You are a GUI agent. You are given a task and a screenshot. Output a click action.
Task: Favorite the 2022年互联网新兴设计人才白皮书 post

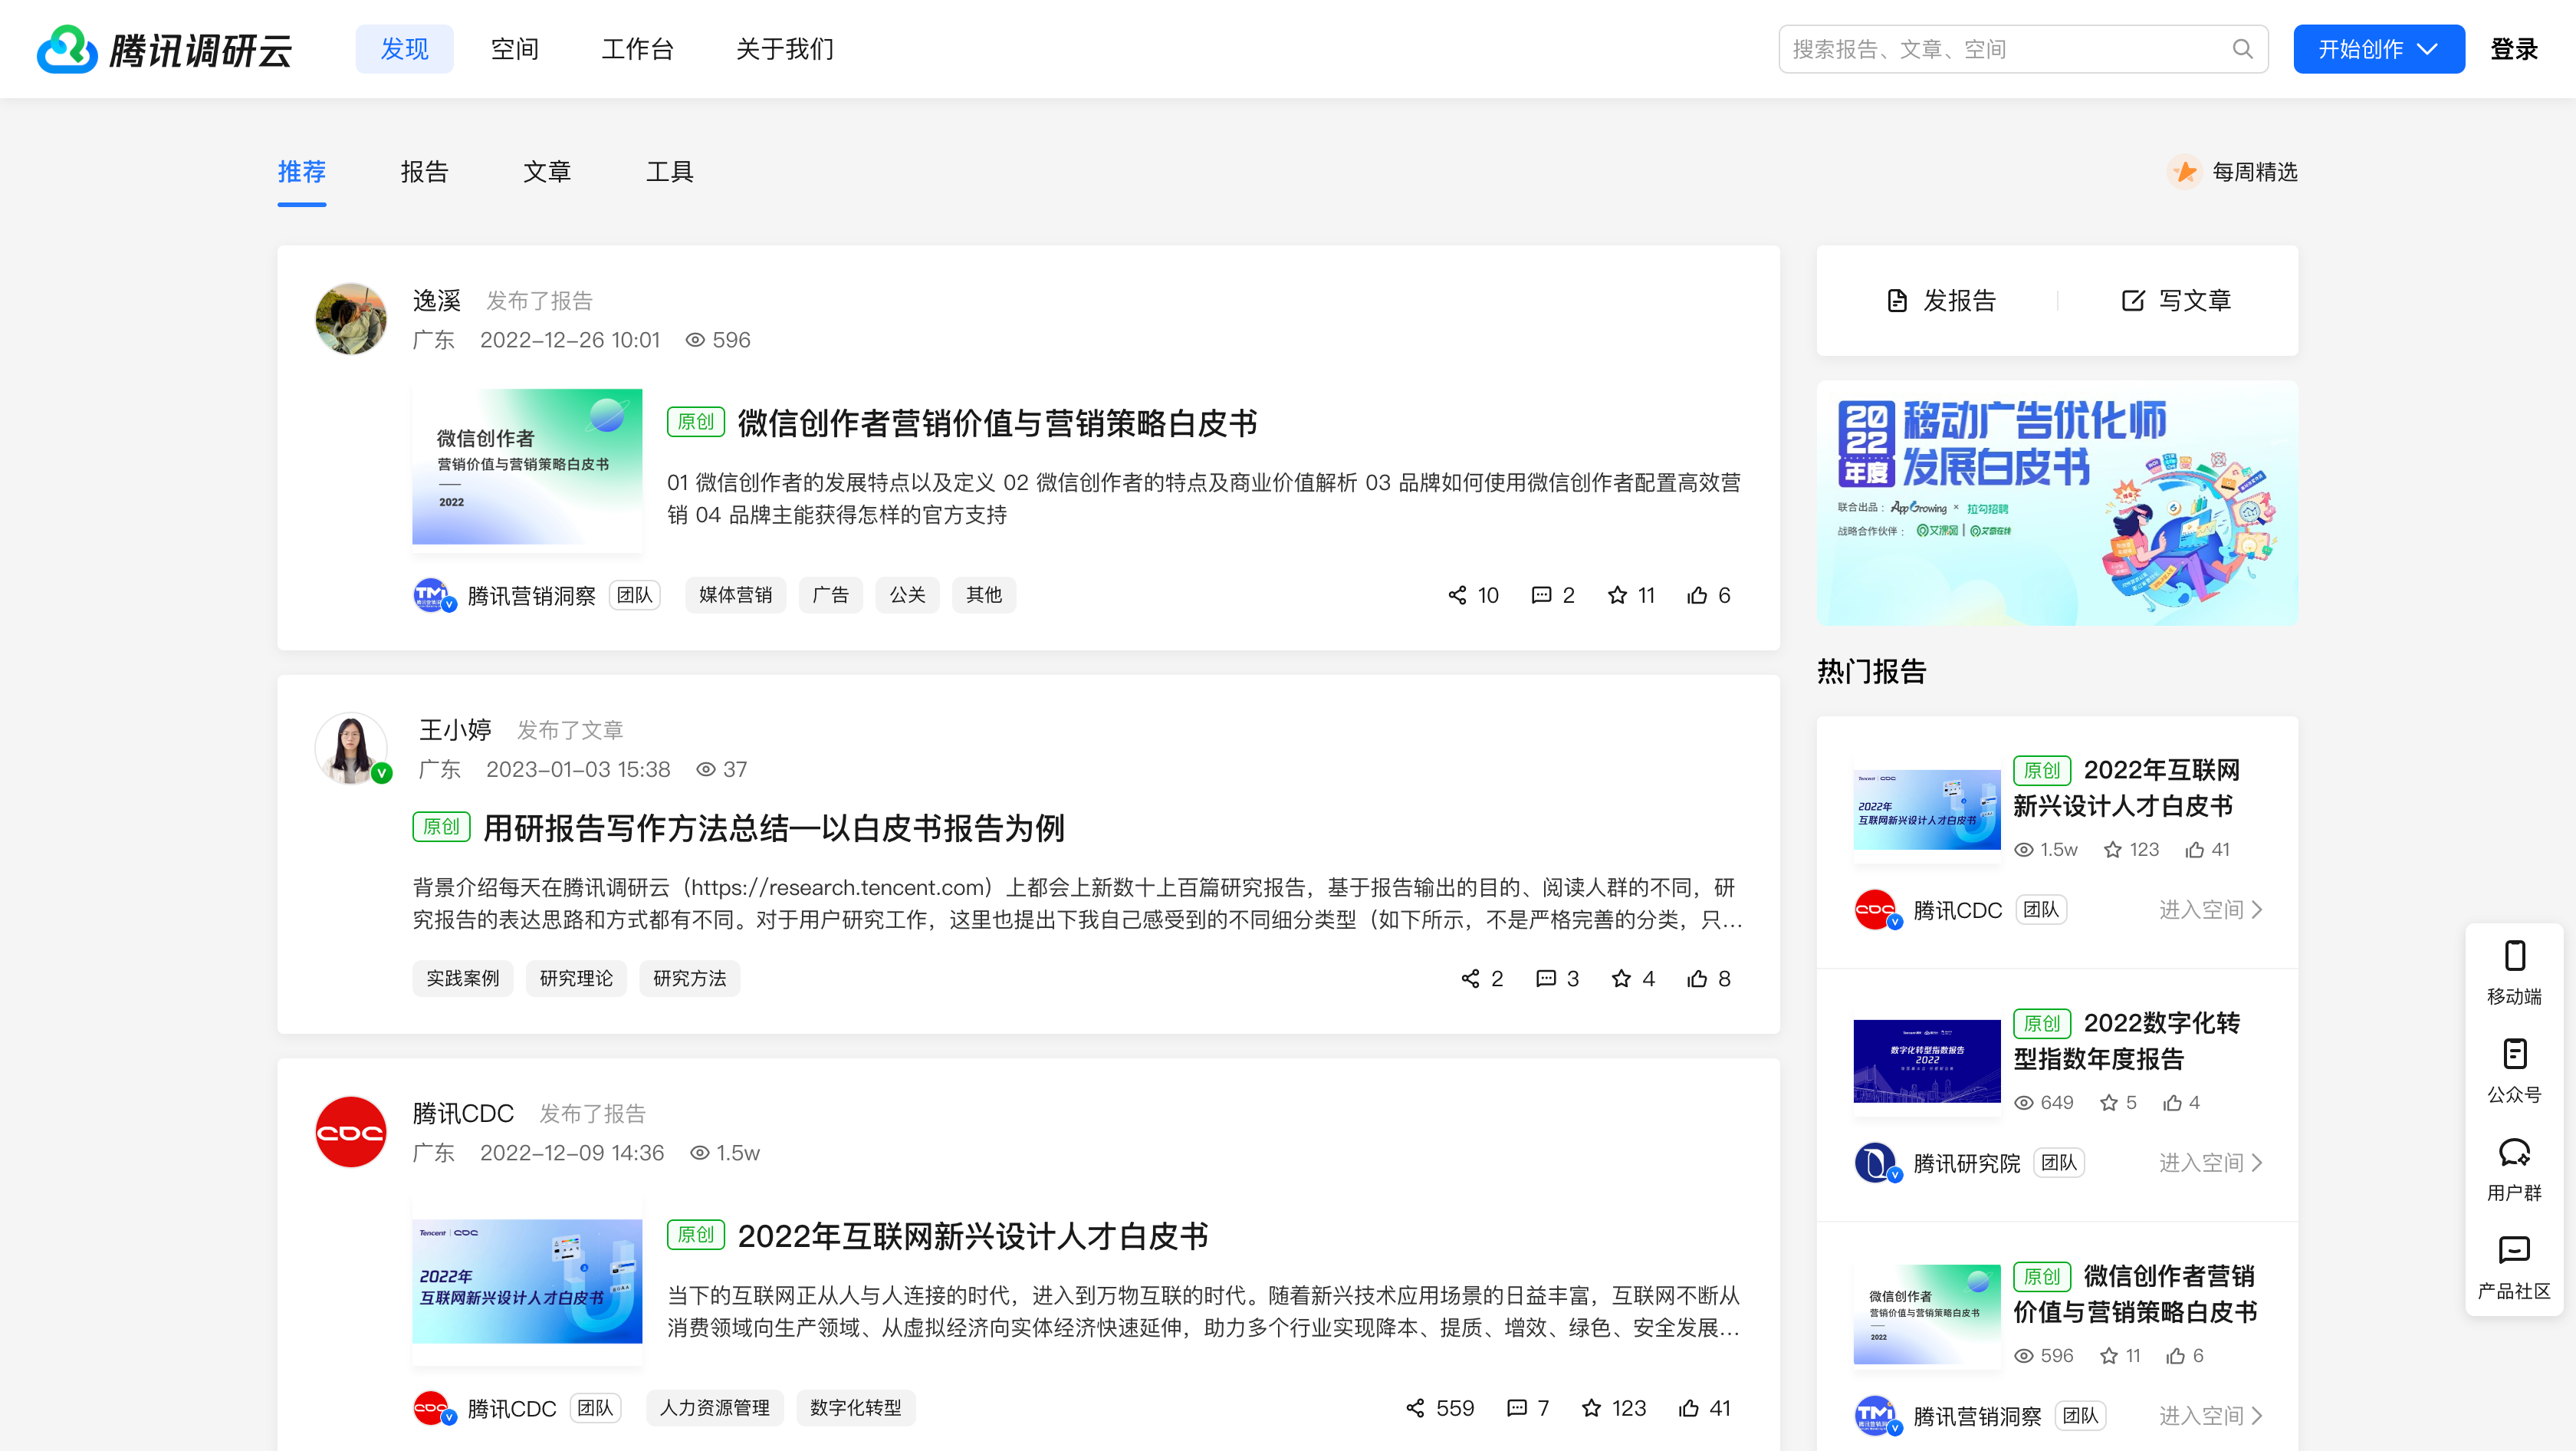1591,1408
